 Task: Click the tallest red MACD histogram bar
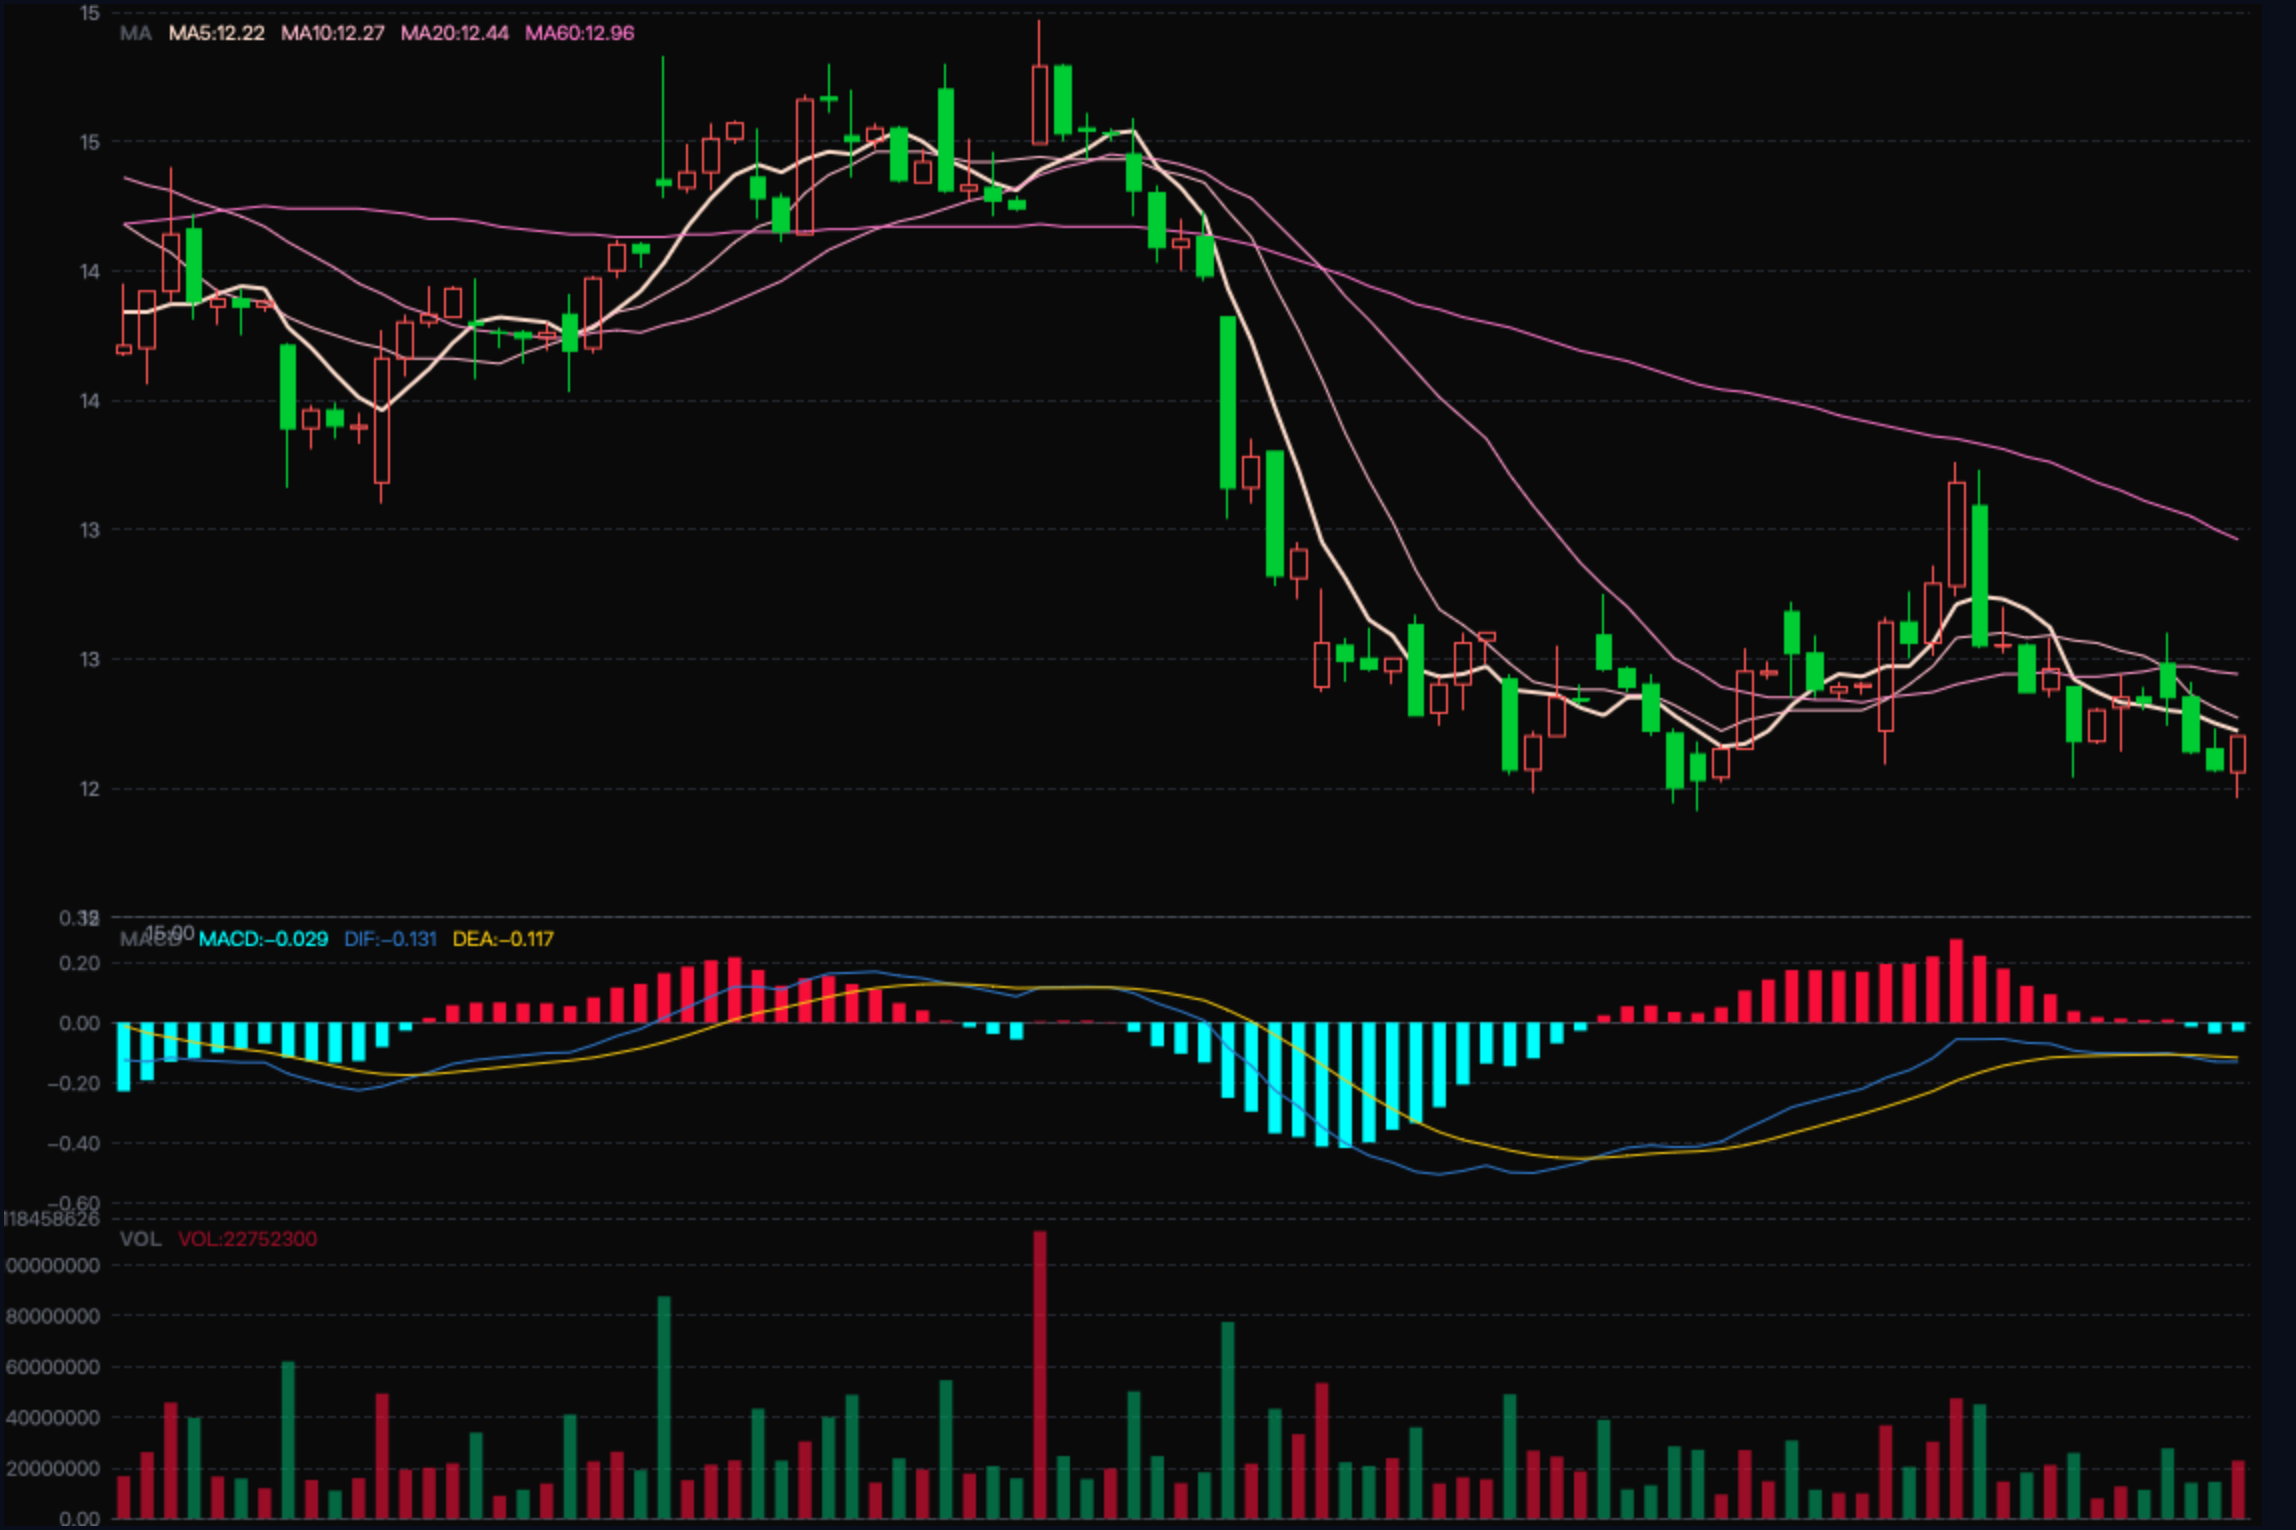tap(1956, 981)
